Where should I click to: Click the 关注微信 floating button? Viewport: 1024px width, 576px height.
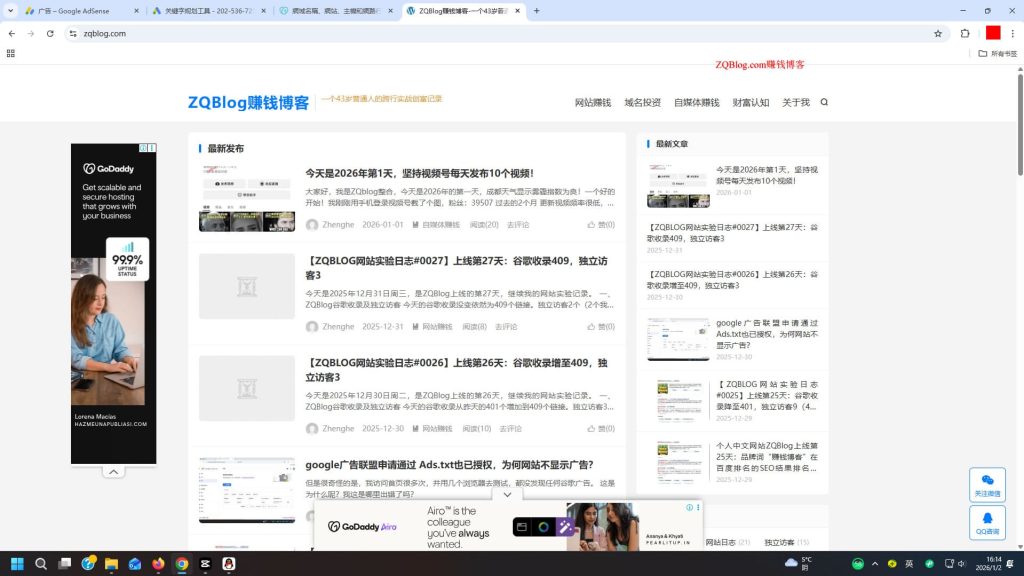(x=987, y=485)
